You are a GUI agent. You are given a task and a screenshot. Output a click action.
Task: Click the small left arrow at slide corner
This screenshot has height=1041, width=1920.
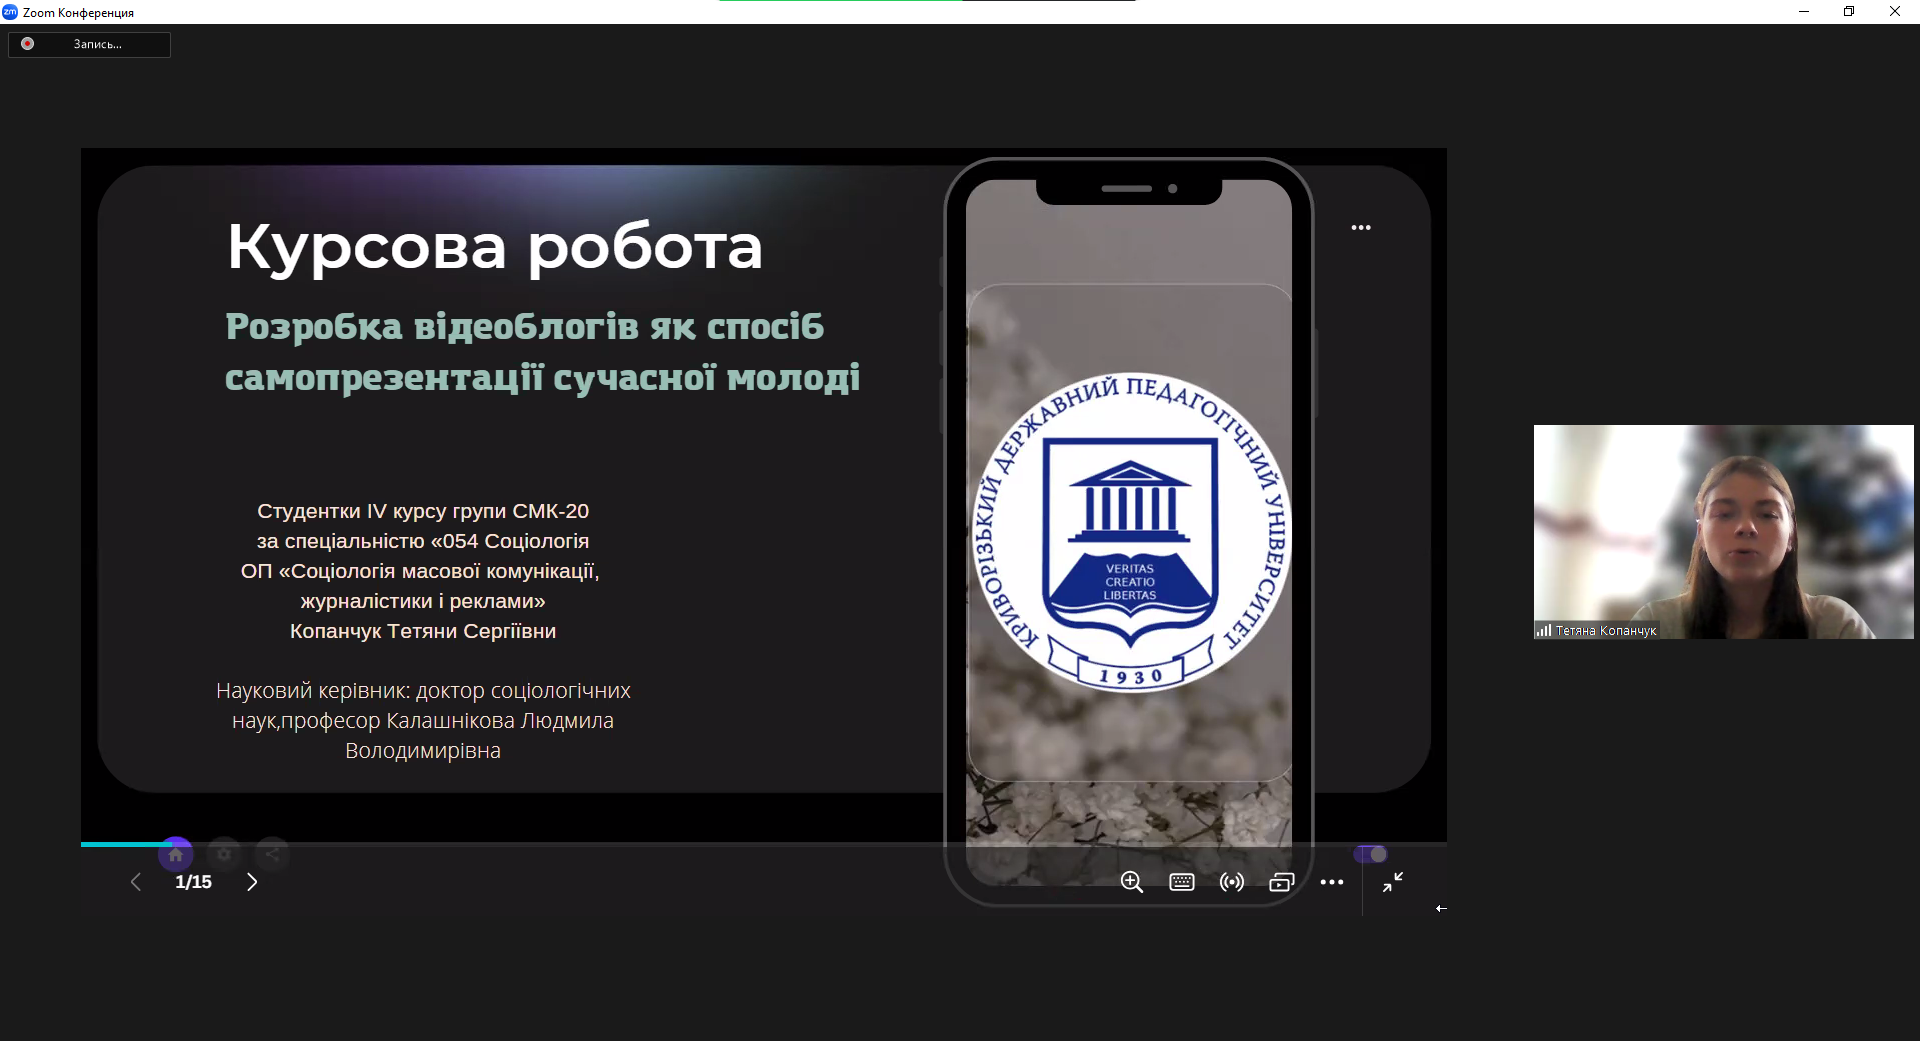coord(1441,908)
